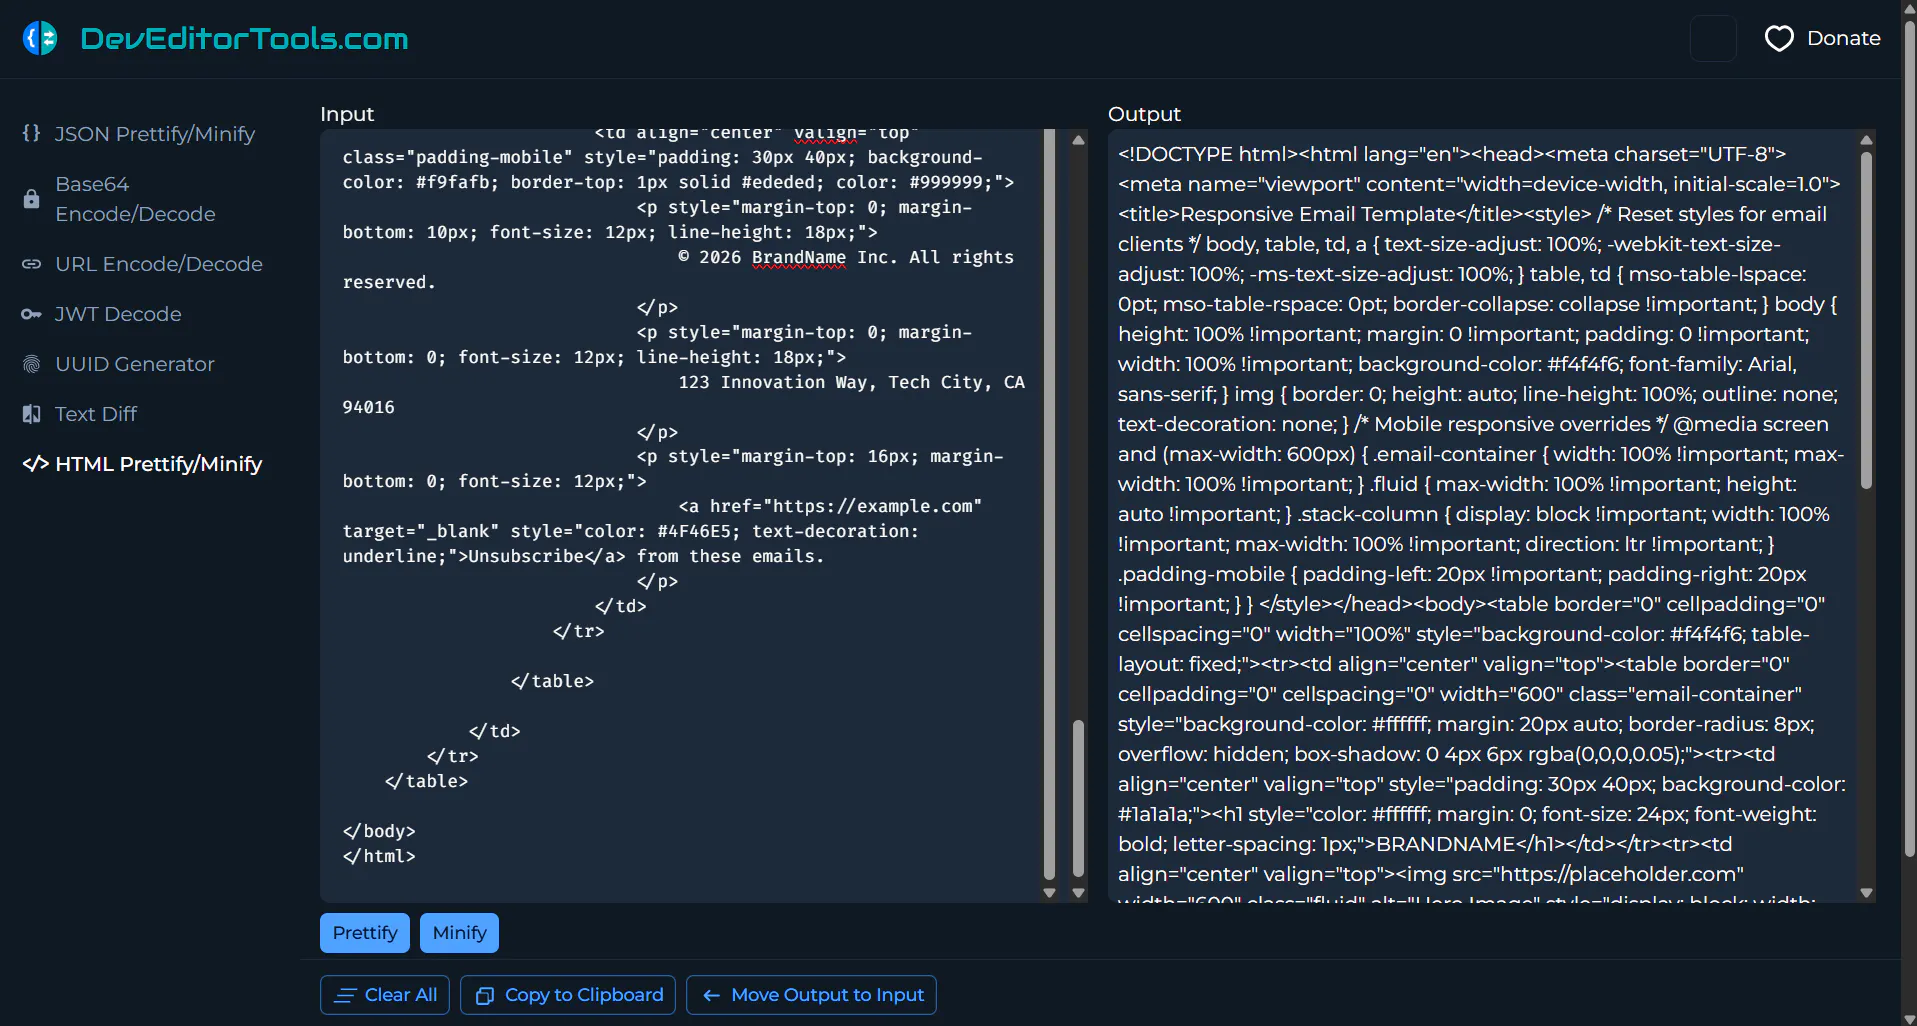Click inside the Input HTML editor
This screenshot has height=1026, width=1917.
coord(682,516)
